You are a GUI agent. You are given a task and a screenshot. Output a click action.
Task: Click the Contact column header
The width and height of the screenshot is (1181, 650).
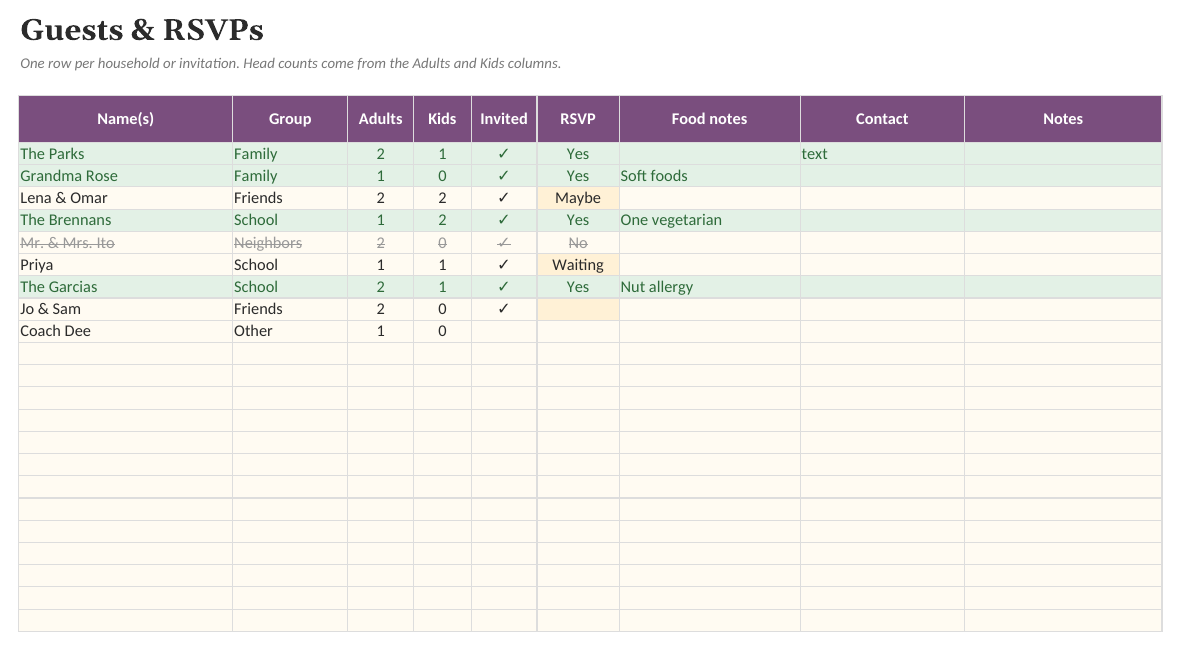coord(882,119)
